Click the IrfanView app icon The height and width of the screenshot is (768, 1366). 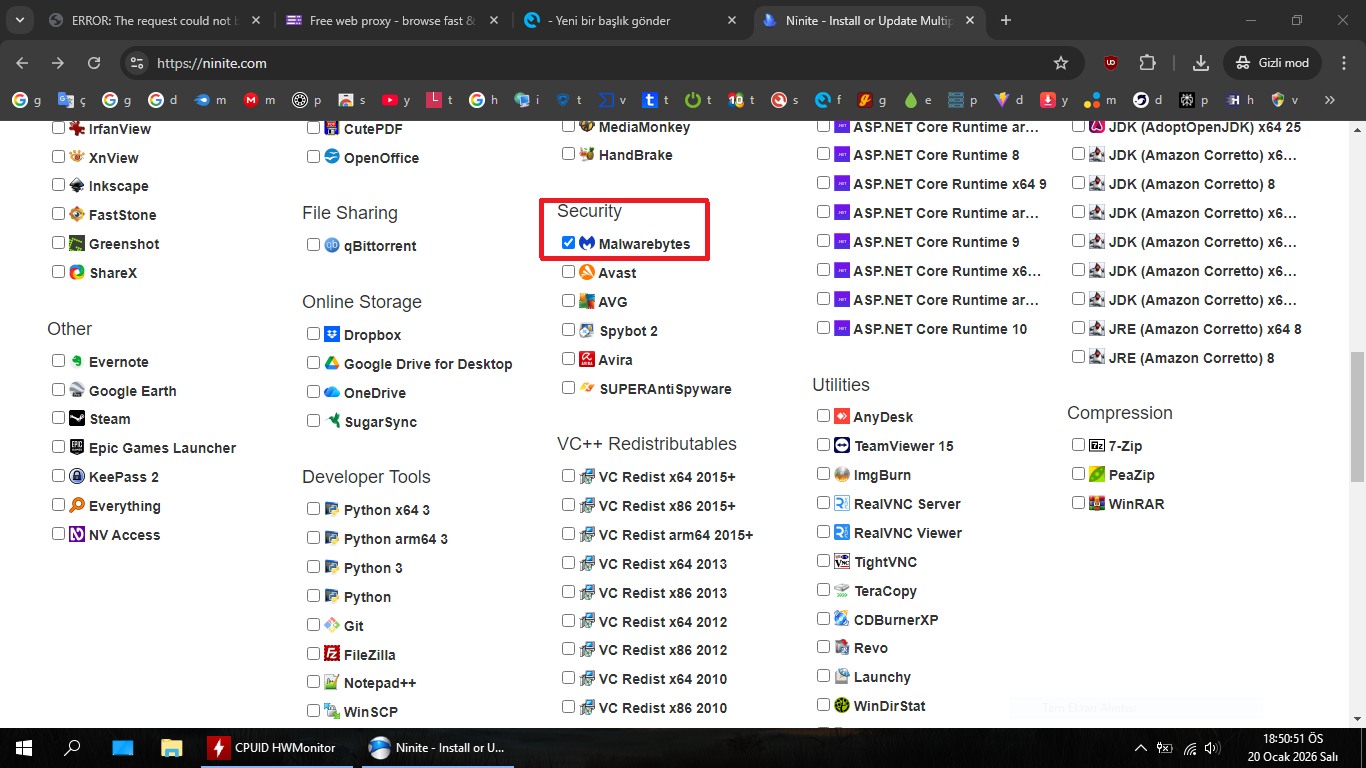(x=77, y=129)
